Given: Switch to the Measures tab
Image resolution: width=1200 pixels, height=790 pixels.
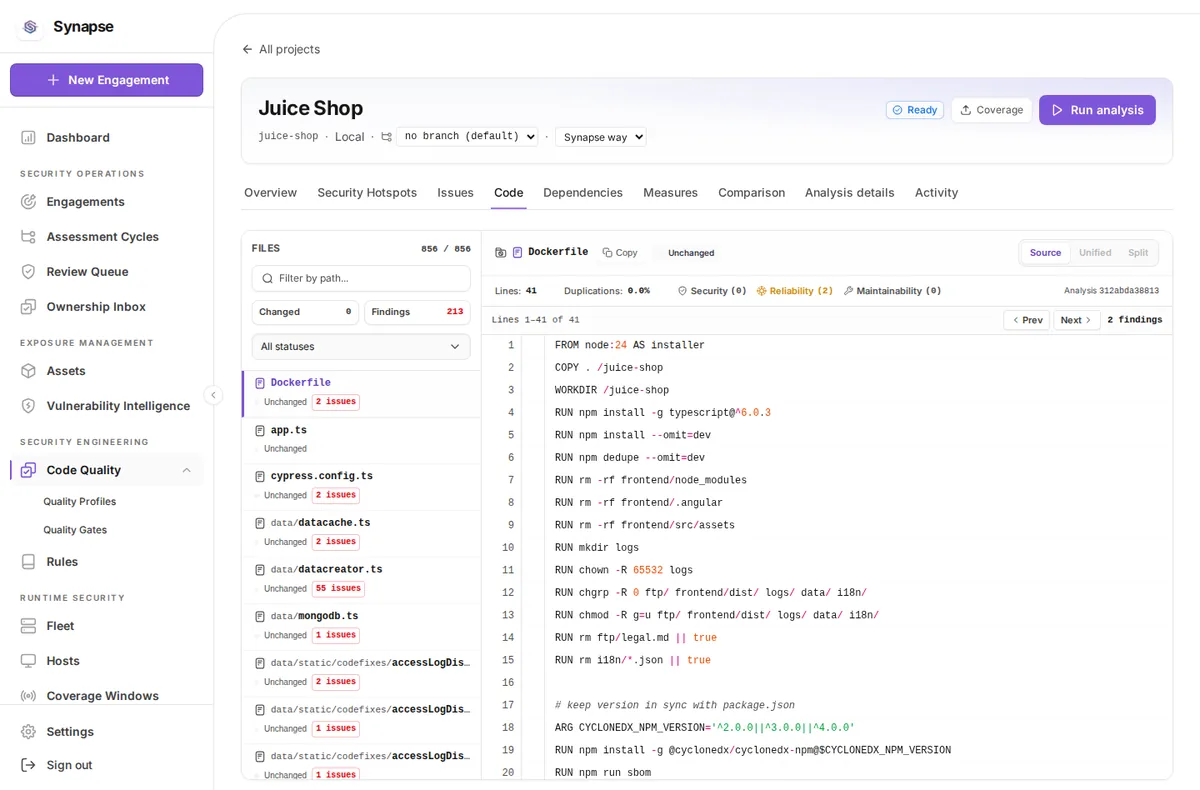Looking at the screenshot, I should click(670, 192).
